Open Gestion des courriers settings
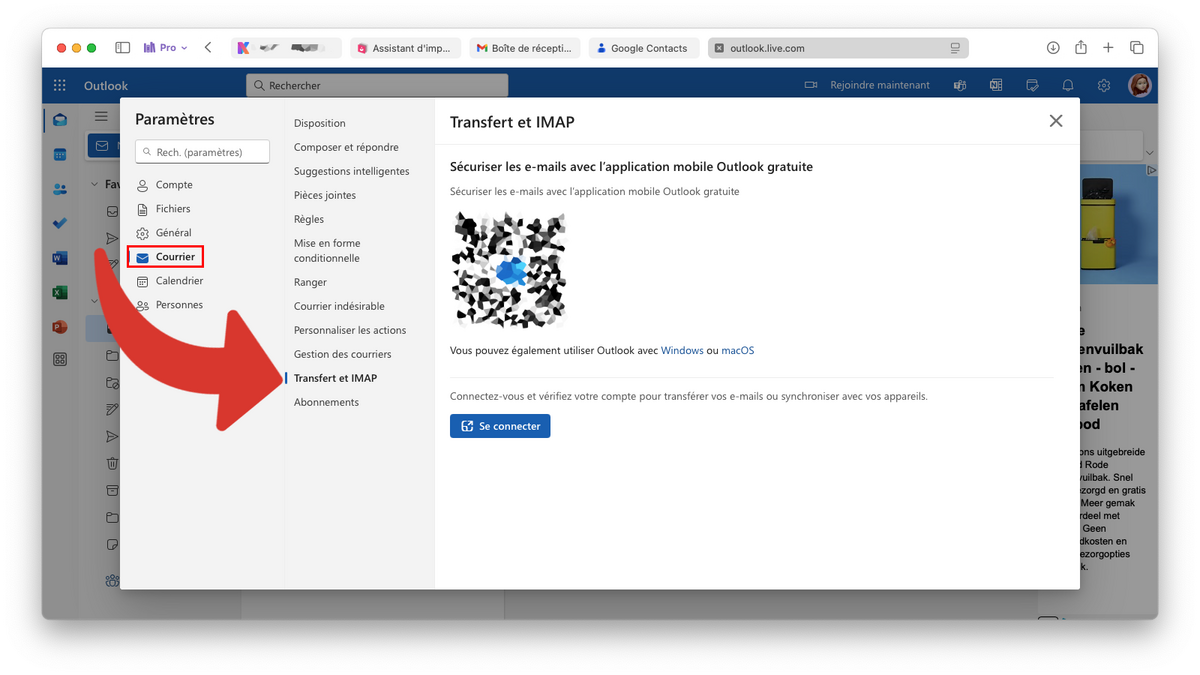Viewport: 1200px width, 675px height. (x=343, y=354)
